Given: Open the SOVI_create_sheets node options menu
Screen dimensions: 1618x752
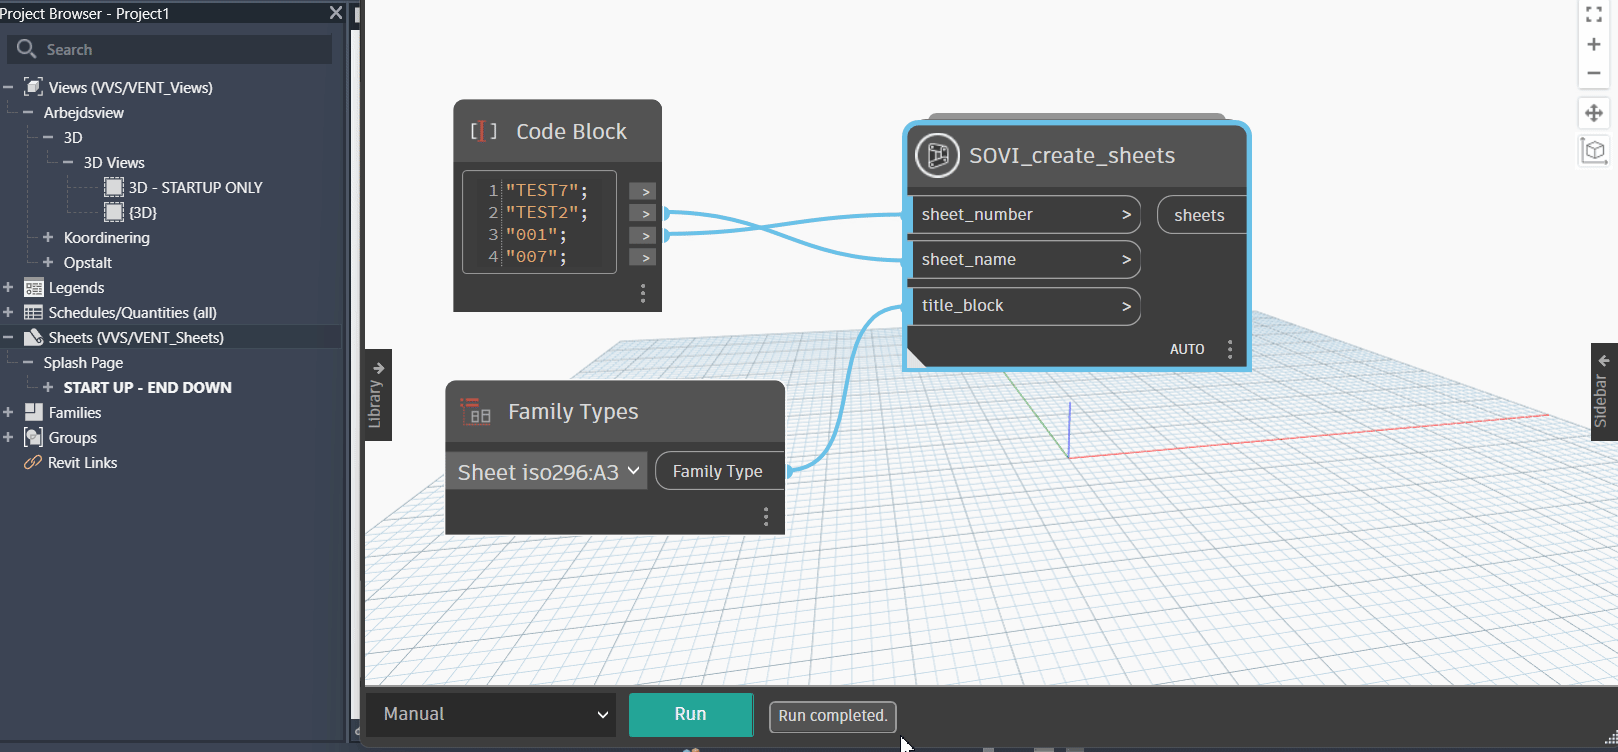Looking at the screenshot, I should pos(1230,349).
